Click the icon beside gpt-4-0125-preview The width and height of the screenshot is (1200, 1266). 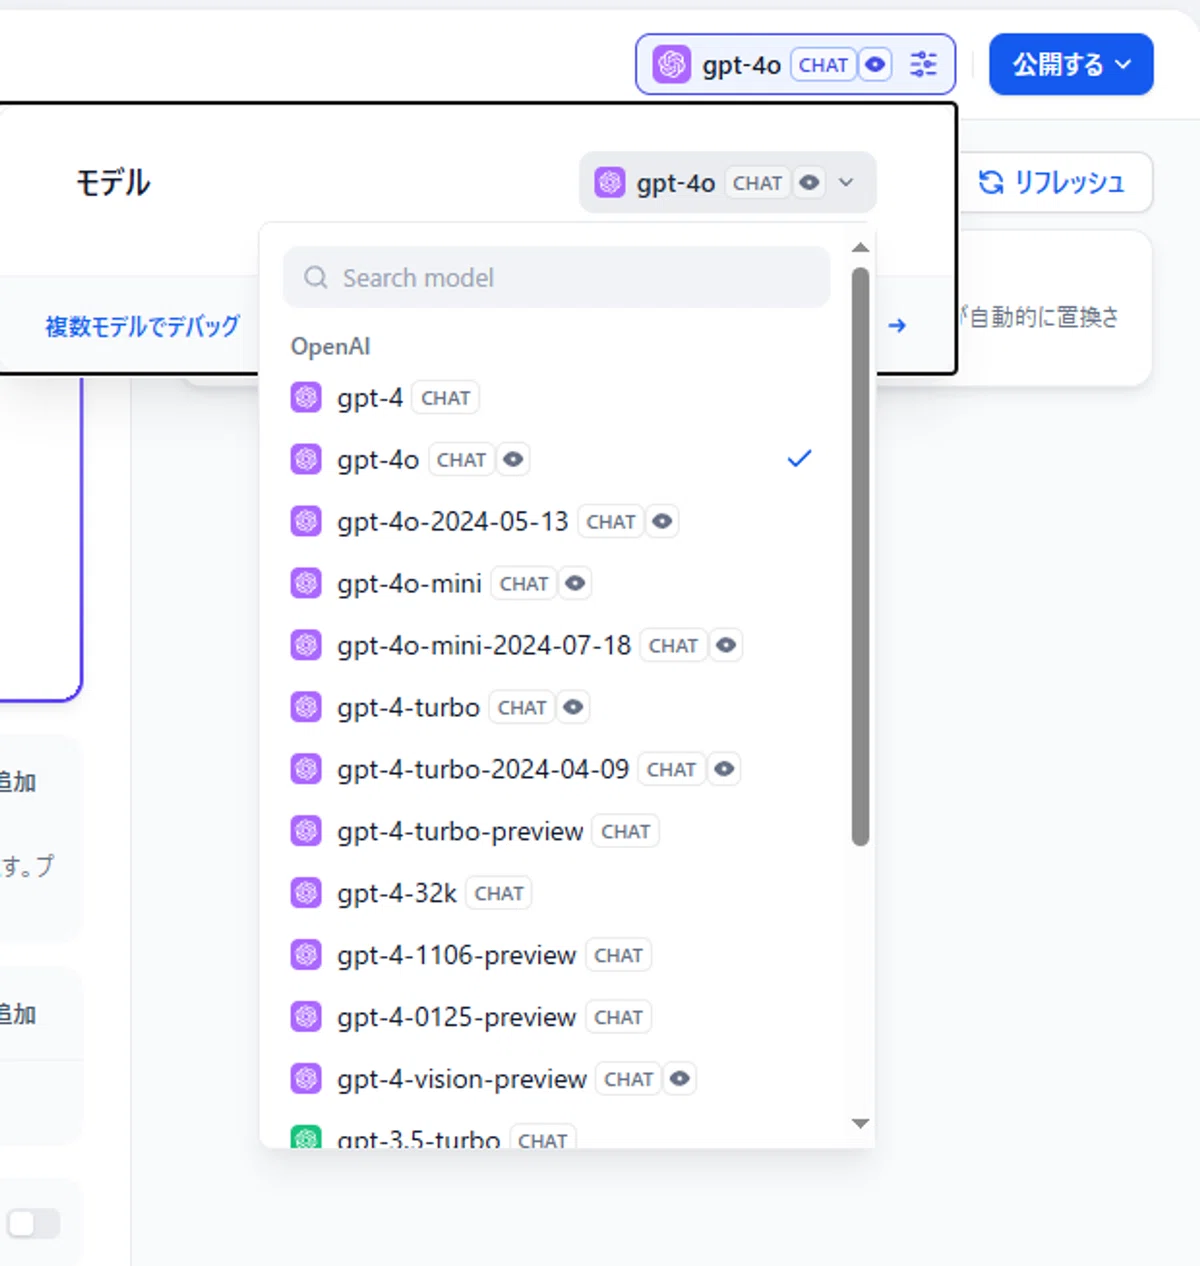click(306, 1017)
